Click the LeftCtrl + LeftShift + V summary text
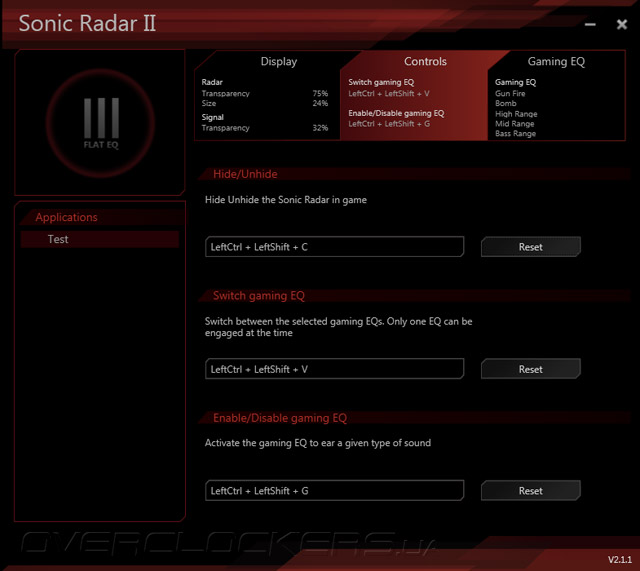 coord(389,93)
